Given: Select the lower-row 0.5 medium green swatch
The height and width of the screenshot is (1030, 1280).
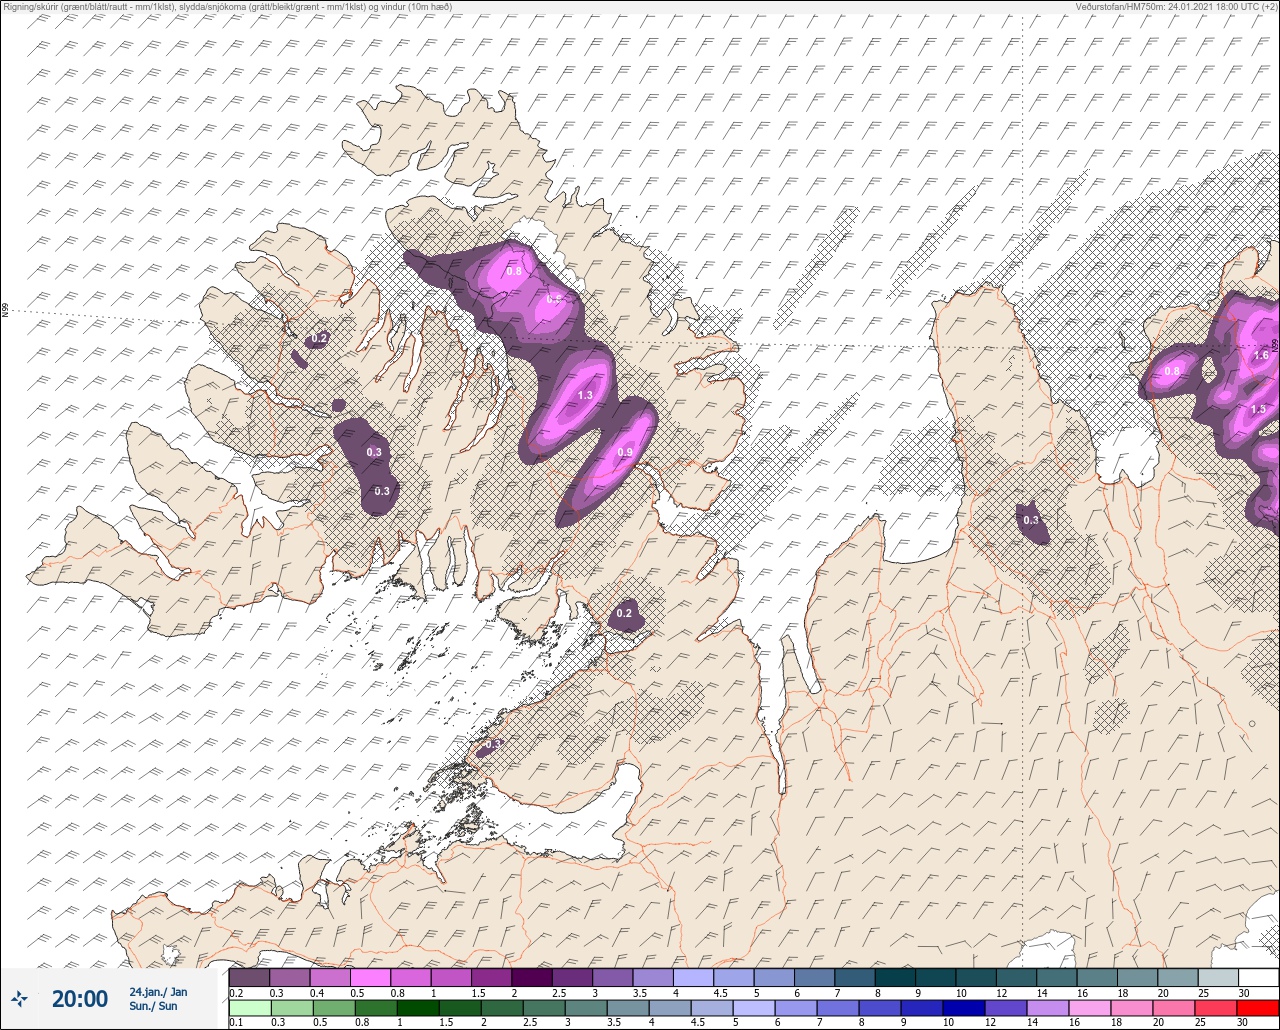Looking at the screenshot, I should (332, 1007).
